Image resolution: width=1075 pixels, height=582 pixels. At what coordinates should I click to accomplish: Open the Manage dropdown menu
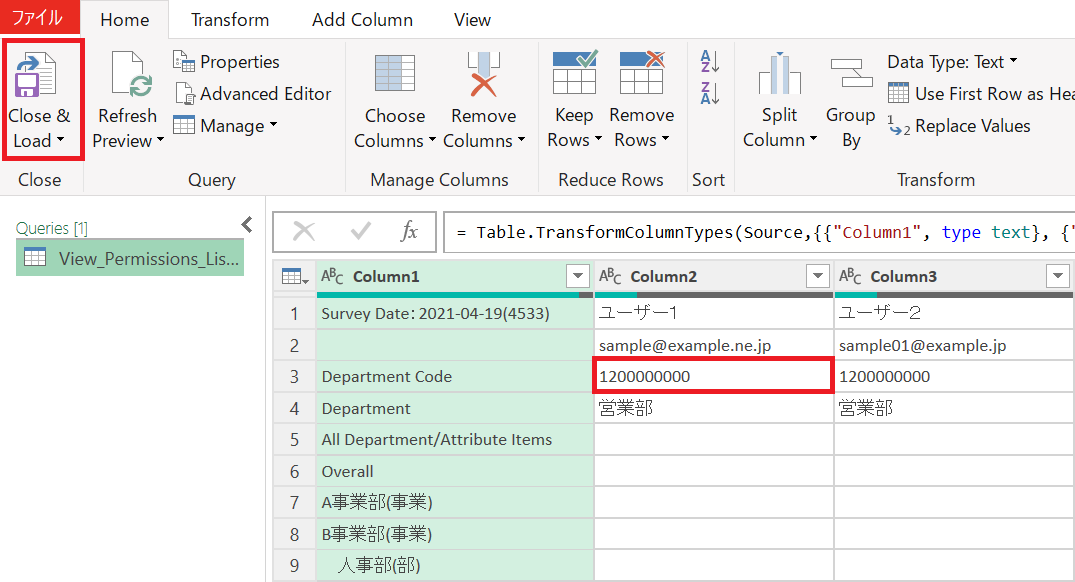click(225, 126)
